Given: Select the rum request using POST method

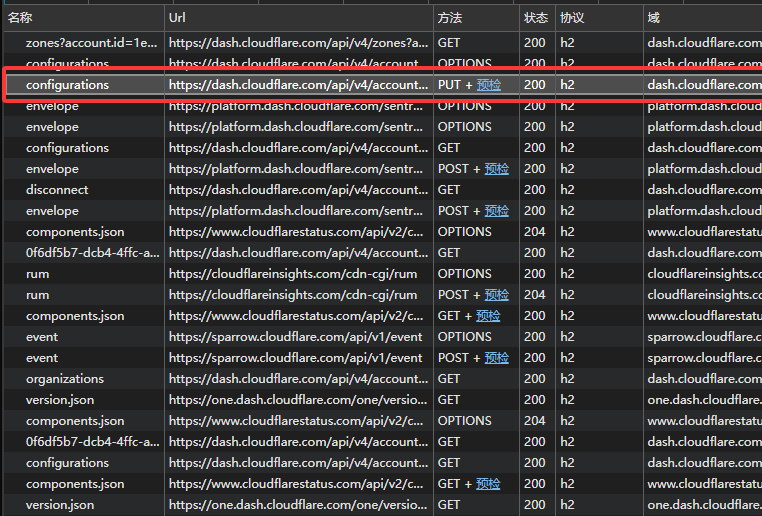Looking at the screenshot, I should pos(37,295).
